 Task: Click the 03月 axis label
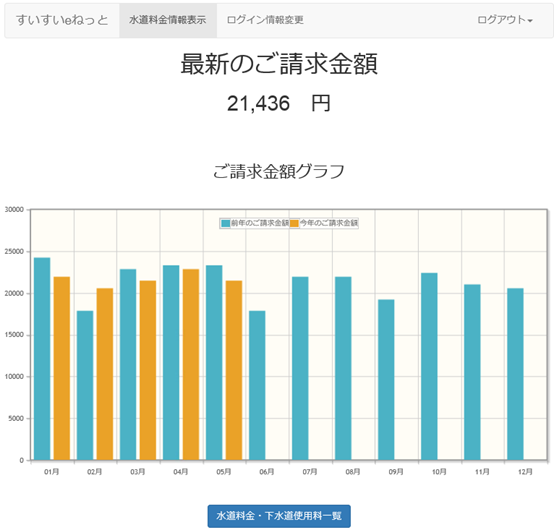pos(137,472)
